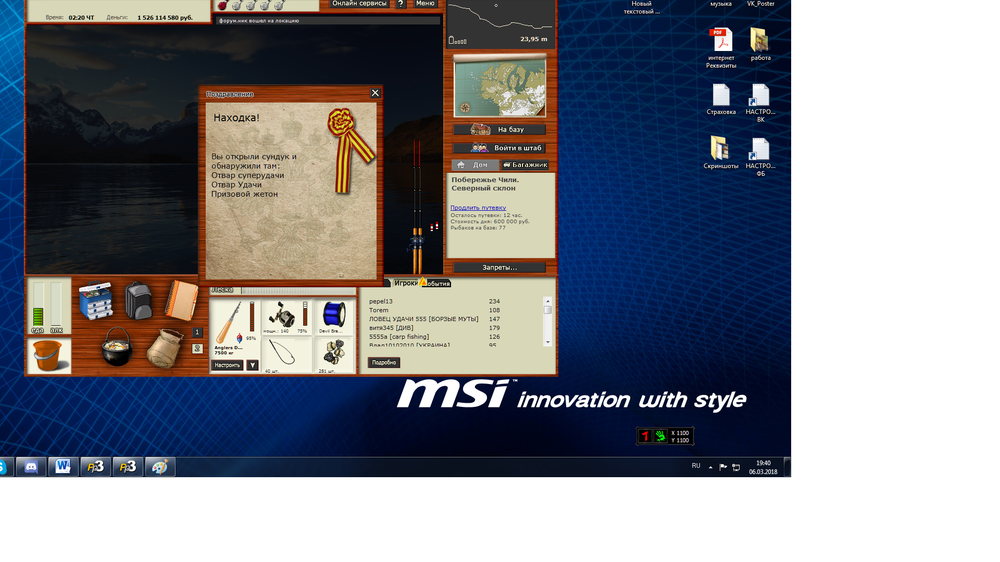Select the blue fishing line spool
The height and width of the screenshot is (562, 1000).
pyautogui.click(x=332, y=317)
